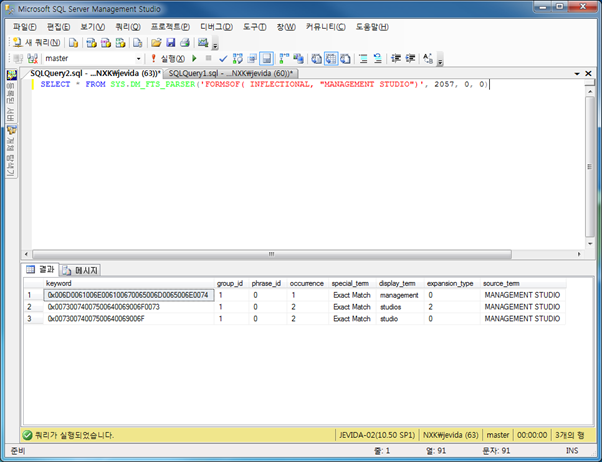The width and height of the screenshot is (602, 462).
Task: Open the 쿼리(Q) menu
Action: [x=128, y=27]
